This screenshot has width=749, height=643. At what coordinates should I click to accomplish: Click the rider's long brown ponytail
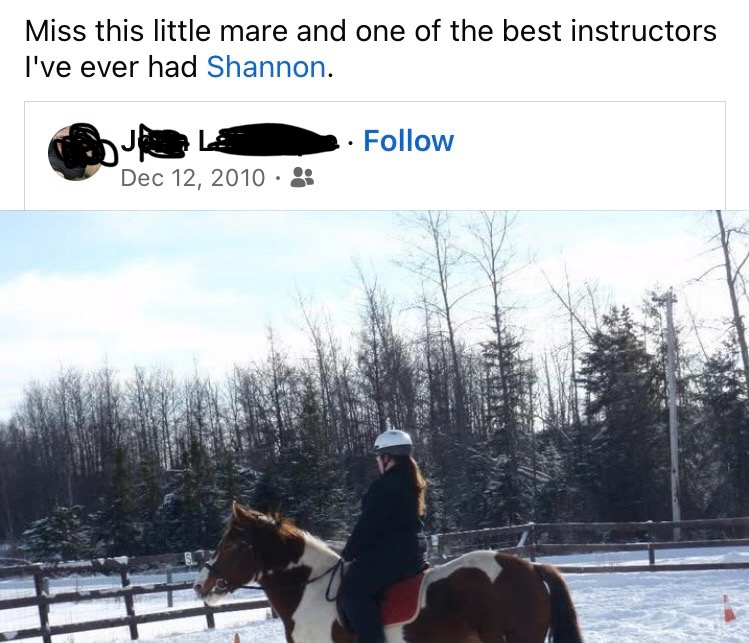(x=416, y=483)
